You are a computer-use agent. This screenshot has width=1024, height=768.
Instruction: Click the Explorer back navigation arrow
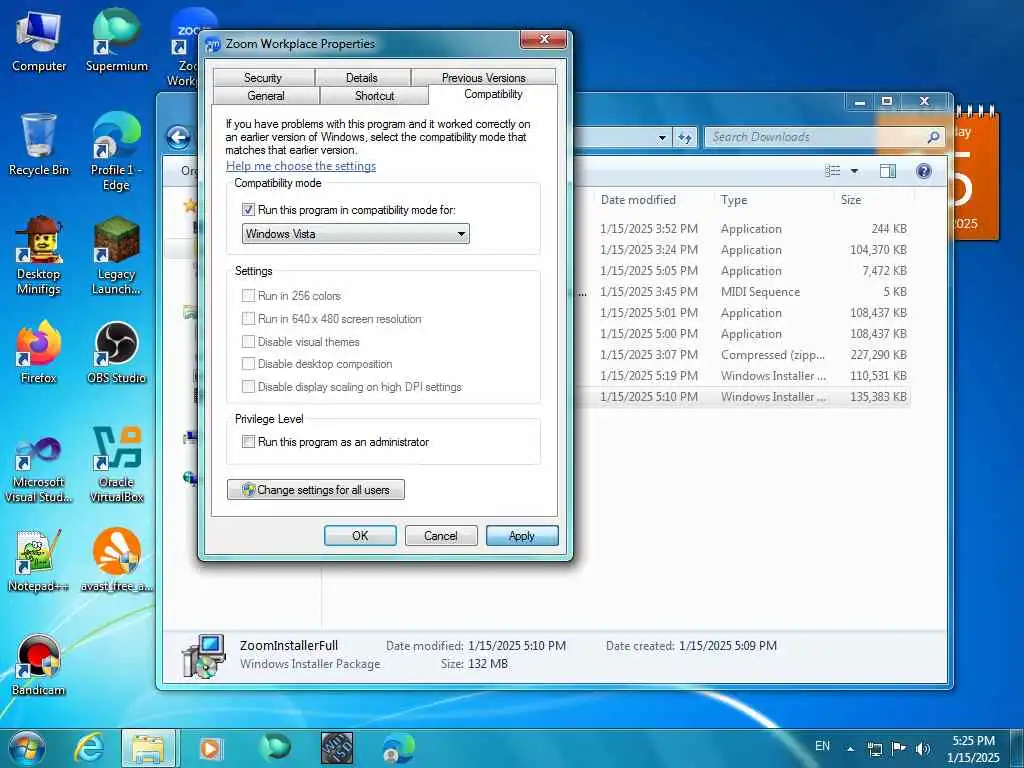[x=178, y=137]
